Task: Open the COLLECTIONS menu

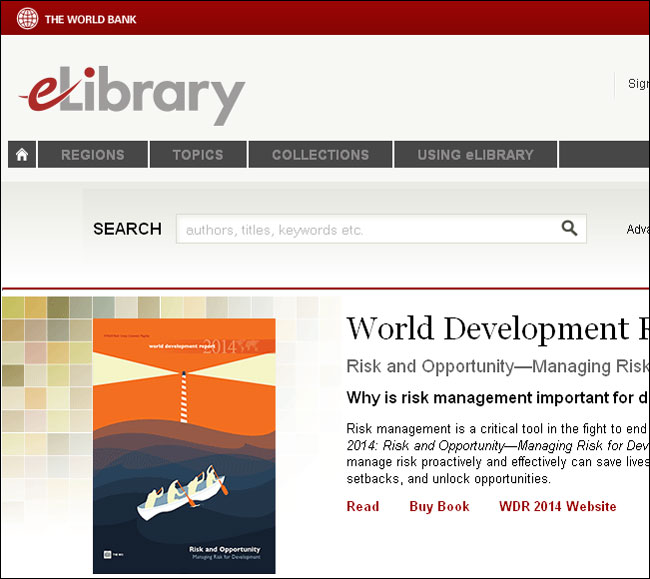Action: coord(320,155)
